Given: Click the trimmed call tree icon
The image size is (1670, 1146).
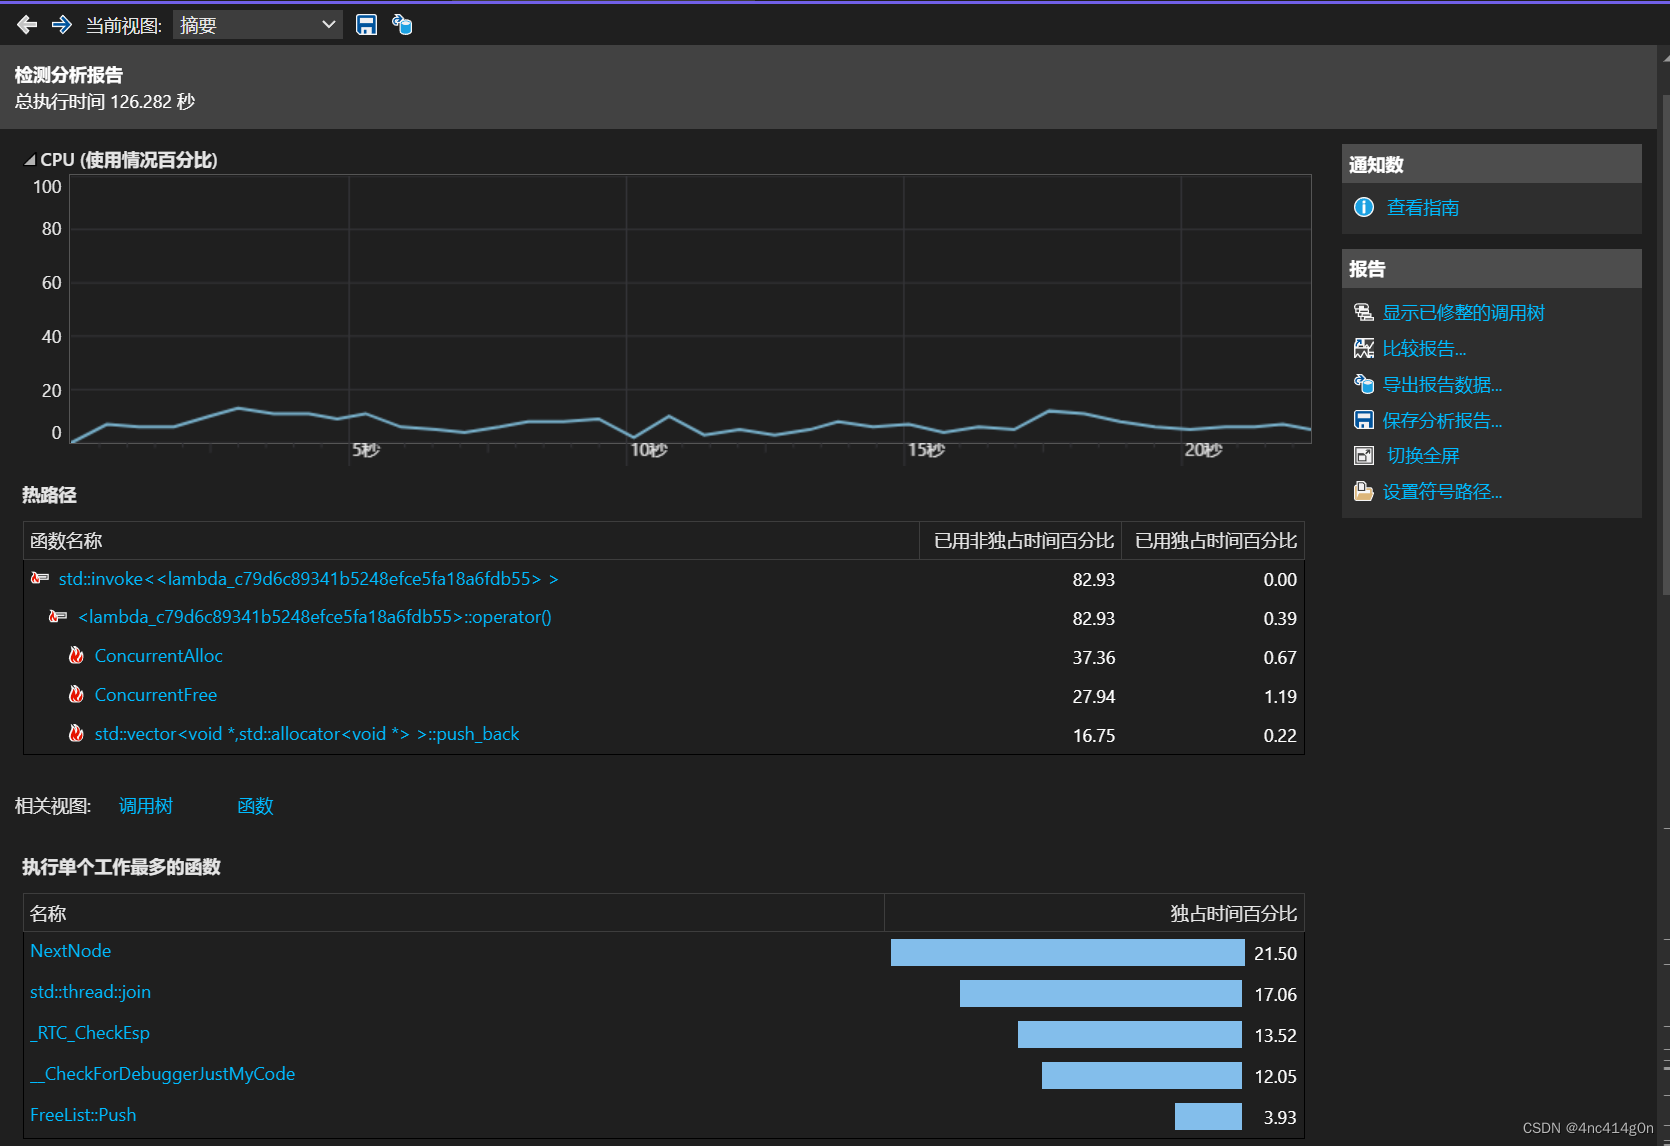Looking at the screenshot, I should pos(1364,312).
